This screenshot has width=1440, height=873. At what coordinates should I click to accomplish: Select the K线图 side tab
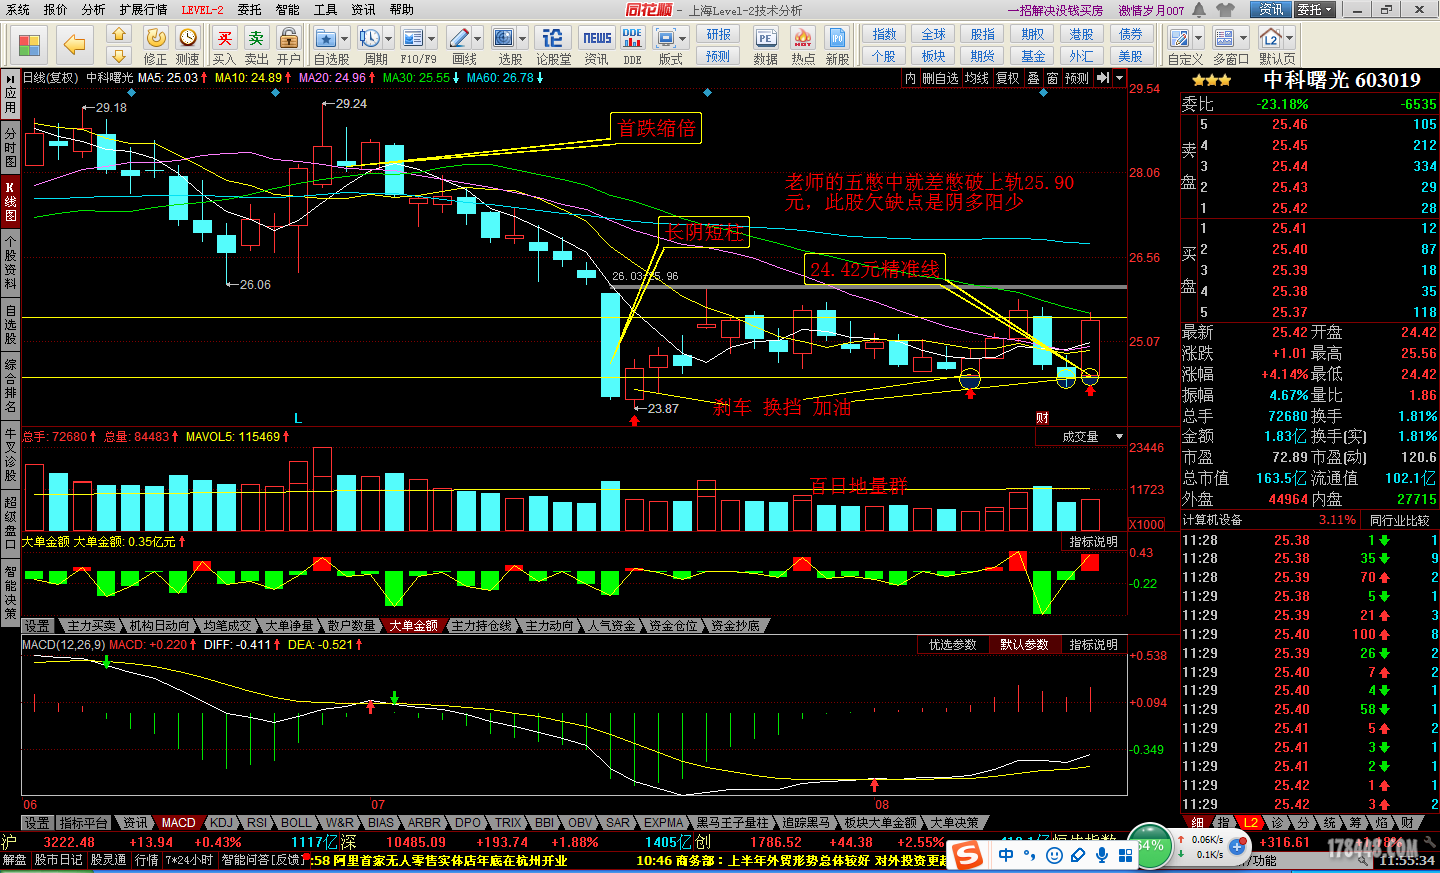(x=10, y=202)
